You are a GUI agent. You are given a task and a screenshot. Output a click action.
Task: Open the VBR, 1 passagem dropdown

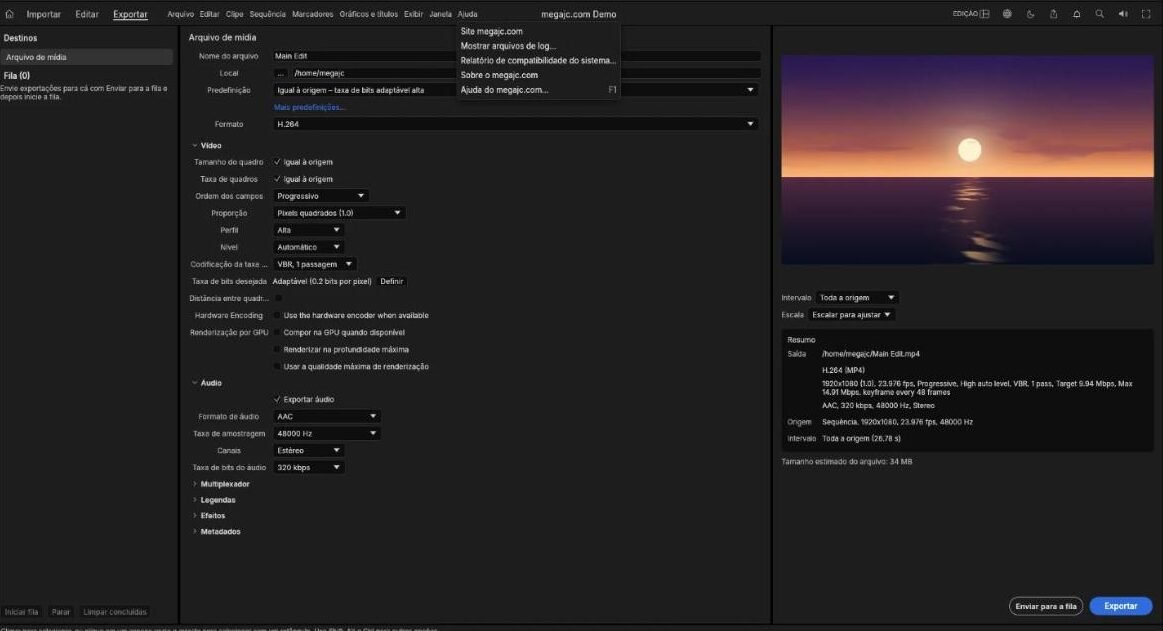314,264
